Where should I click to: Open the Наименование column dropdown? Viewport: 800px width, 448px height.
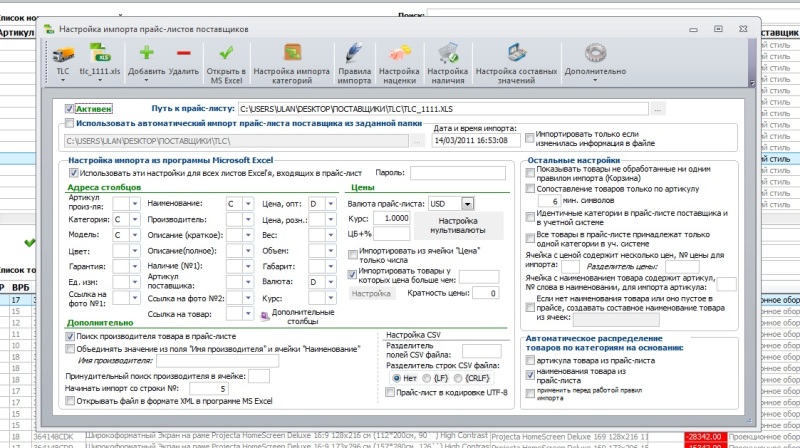pos(248,204)
